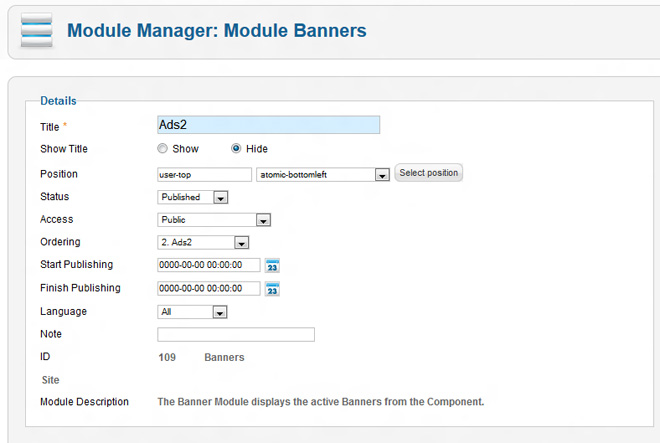The width and height of the screenshot is (660, 443).
Task: Click the Site label below ID
Action: tap(50, 381)
